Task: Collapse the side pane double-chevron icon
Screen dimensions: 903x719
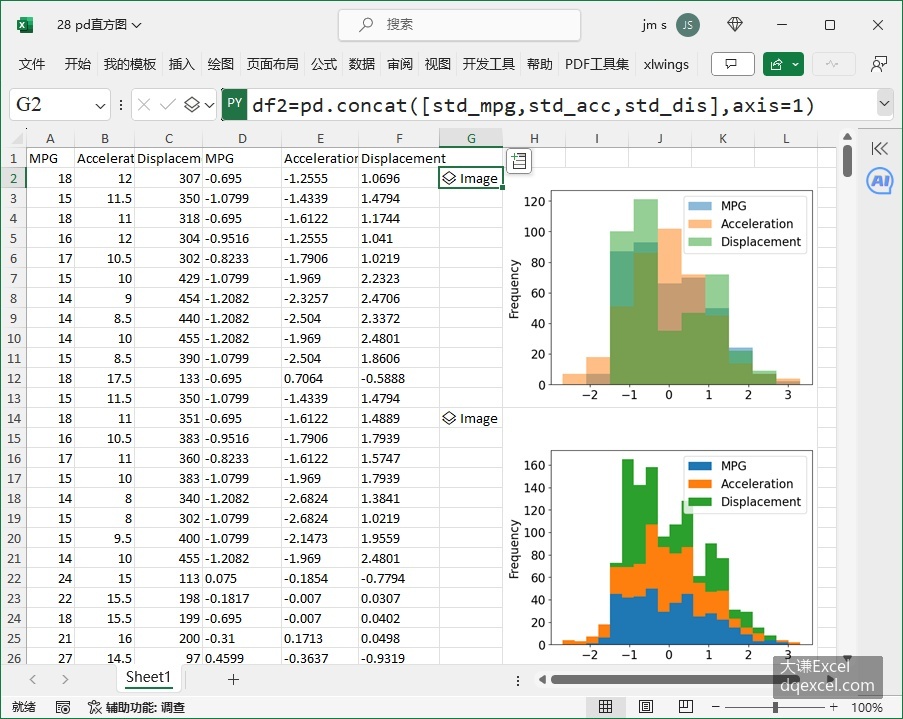Action: 879,149
